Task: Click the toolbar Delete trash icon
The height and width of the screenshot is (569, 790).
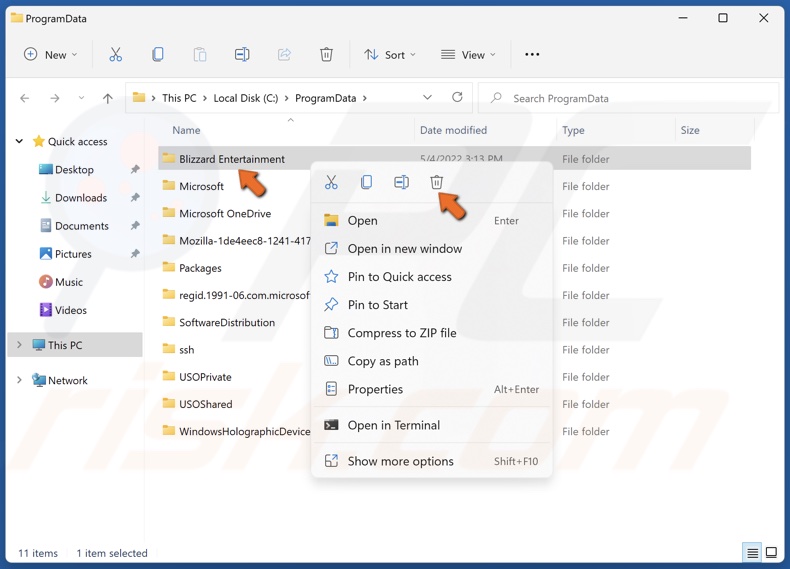Action: click(x=326, y=55)
